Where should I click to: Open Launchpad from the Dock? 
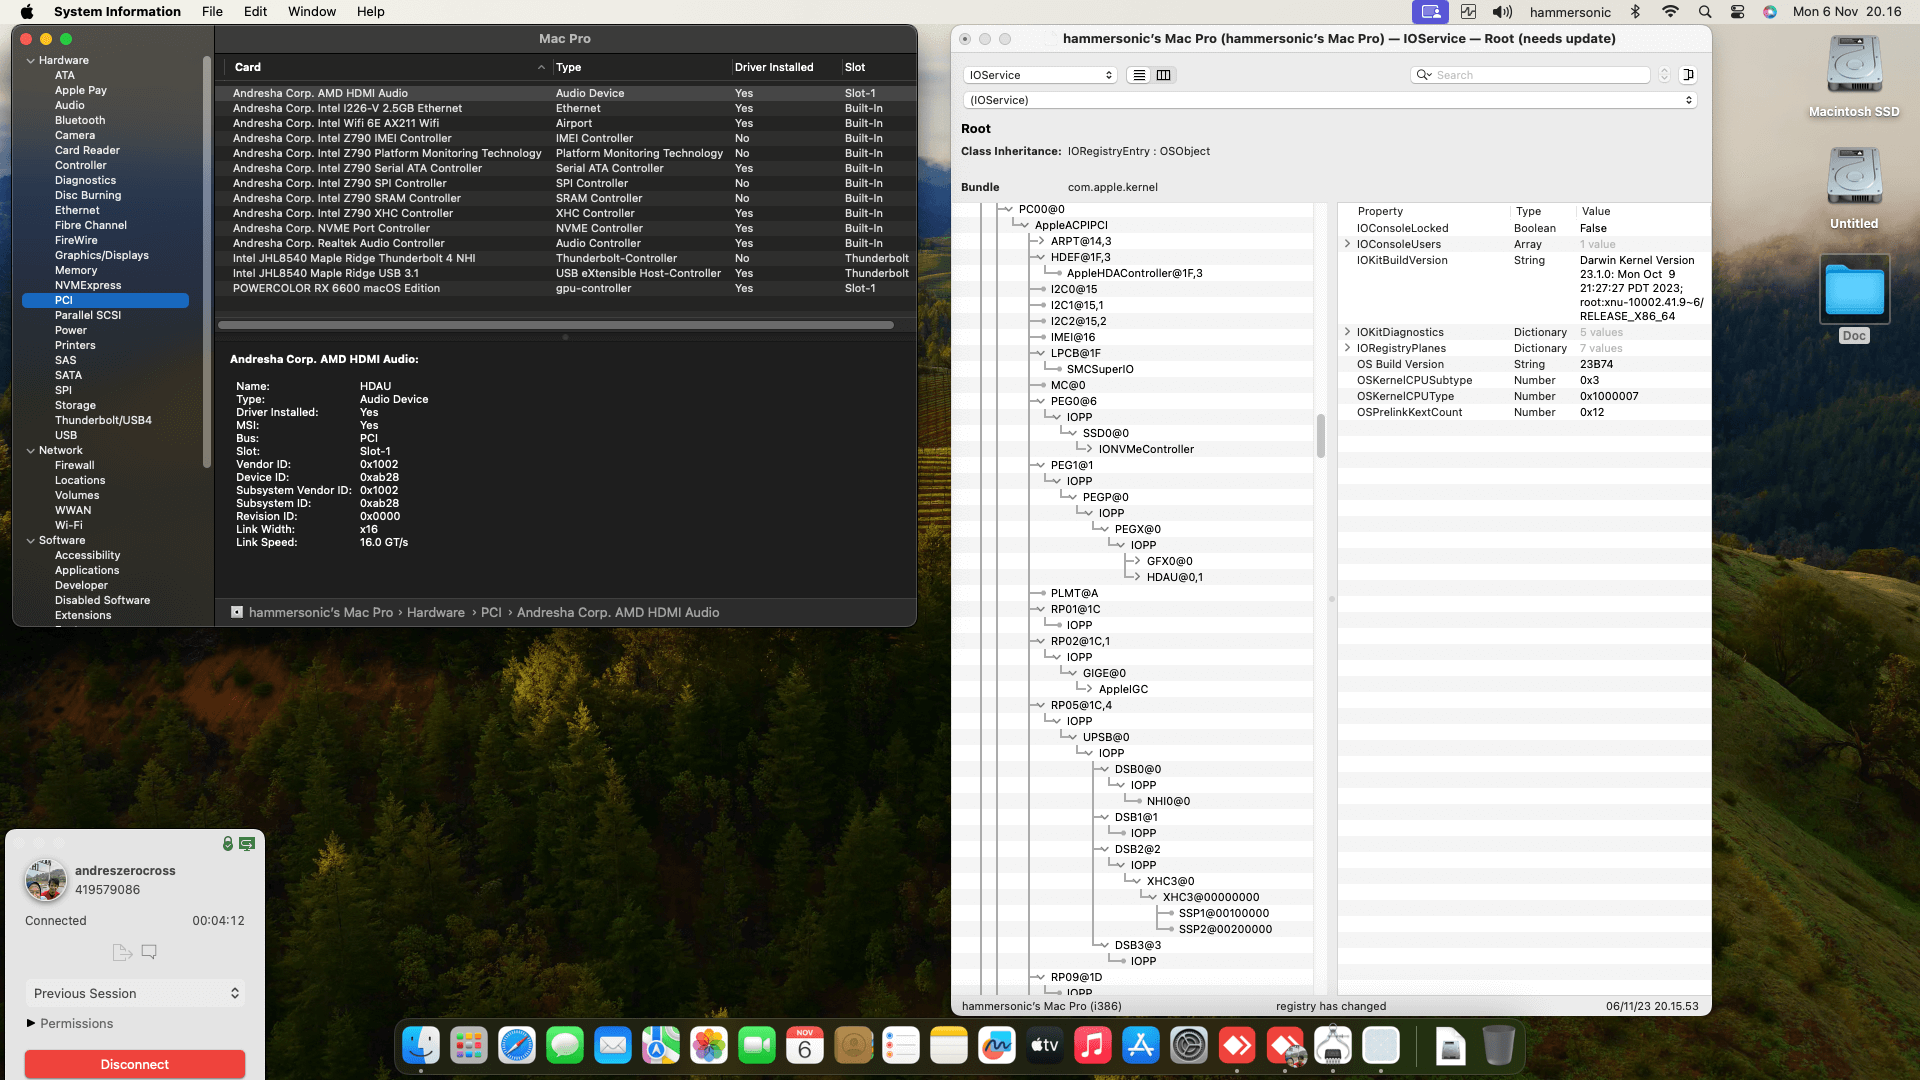469,1046
